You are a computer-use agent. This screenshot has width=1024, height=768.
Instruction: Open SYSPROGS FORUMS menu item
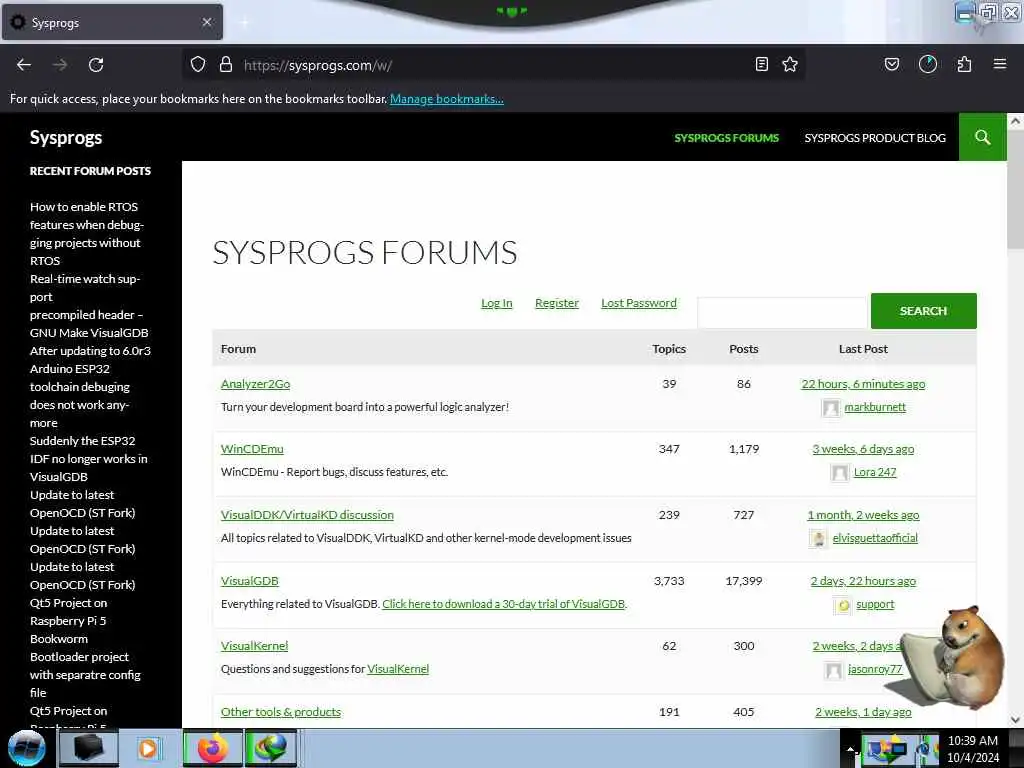coord(726,138)
